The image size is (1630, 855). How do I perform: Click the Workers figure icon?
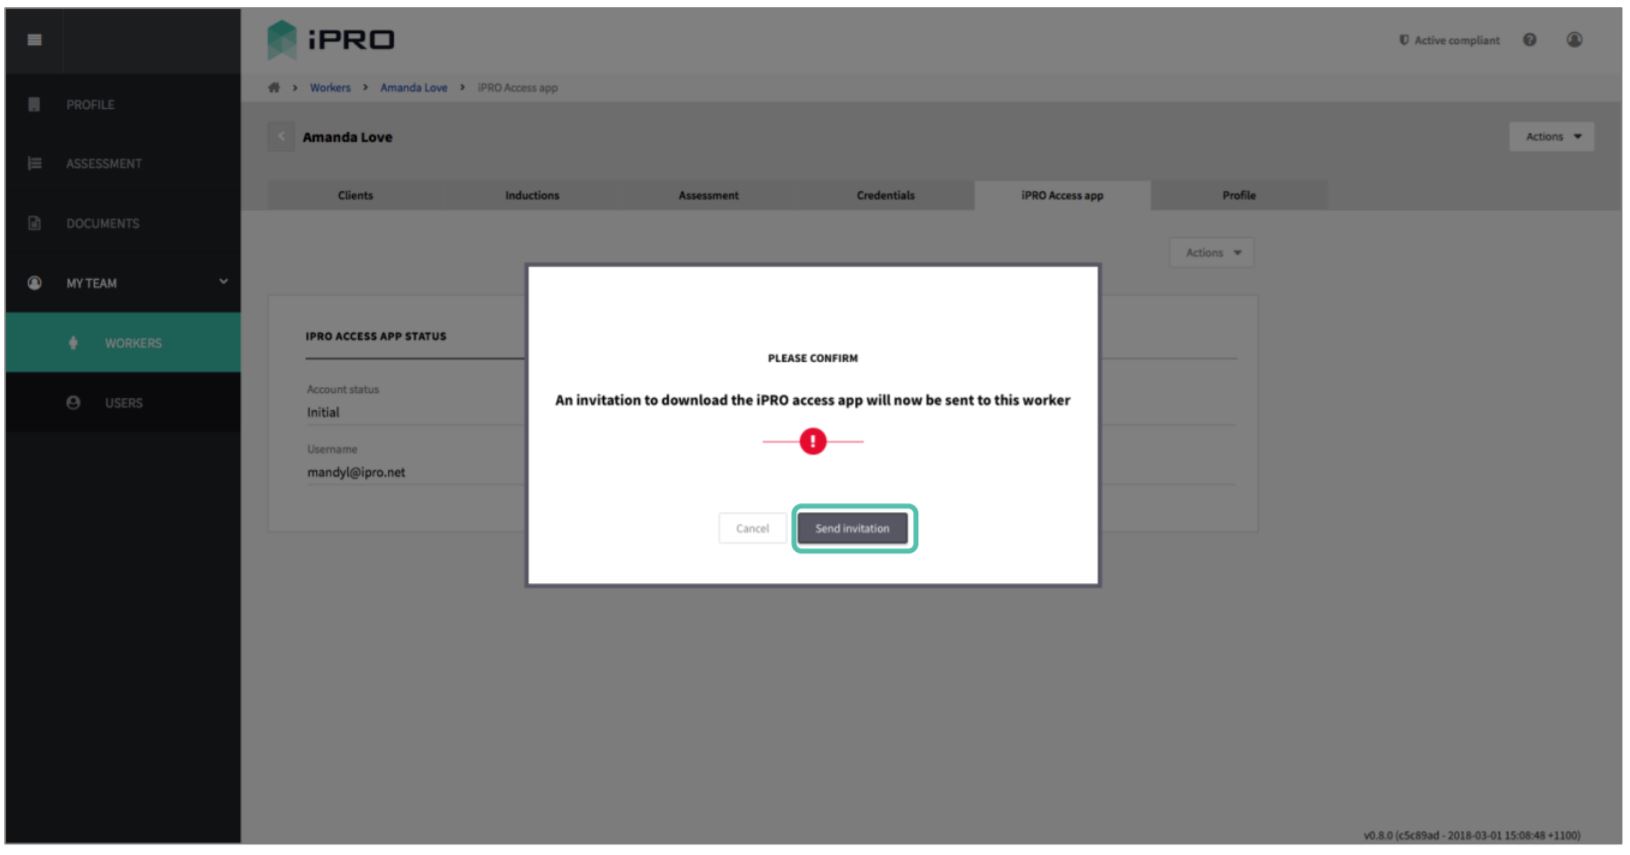73,343
